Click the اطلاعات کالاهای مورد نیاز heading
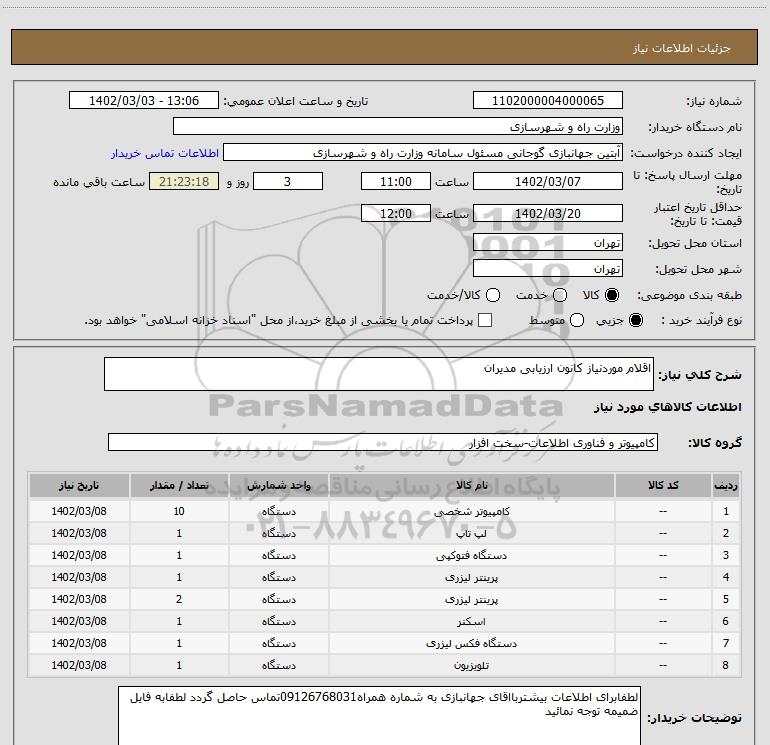 tap(668, 407)
